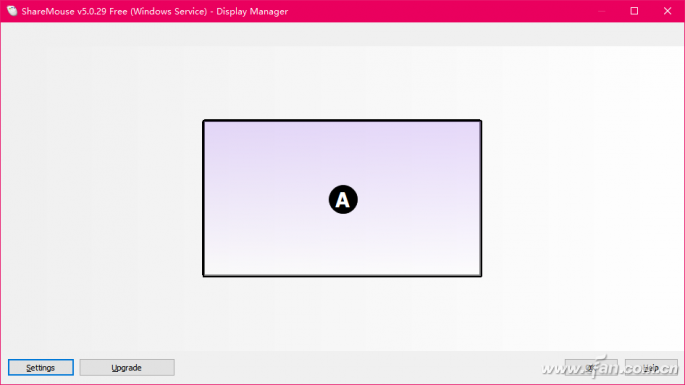Maximize the Display Manager window

click(x=634, y=11)
